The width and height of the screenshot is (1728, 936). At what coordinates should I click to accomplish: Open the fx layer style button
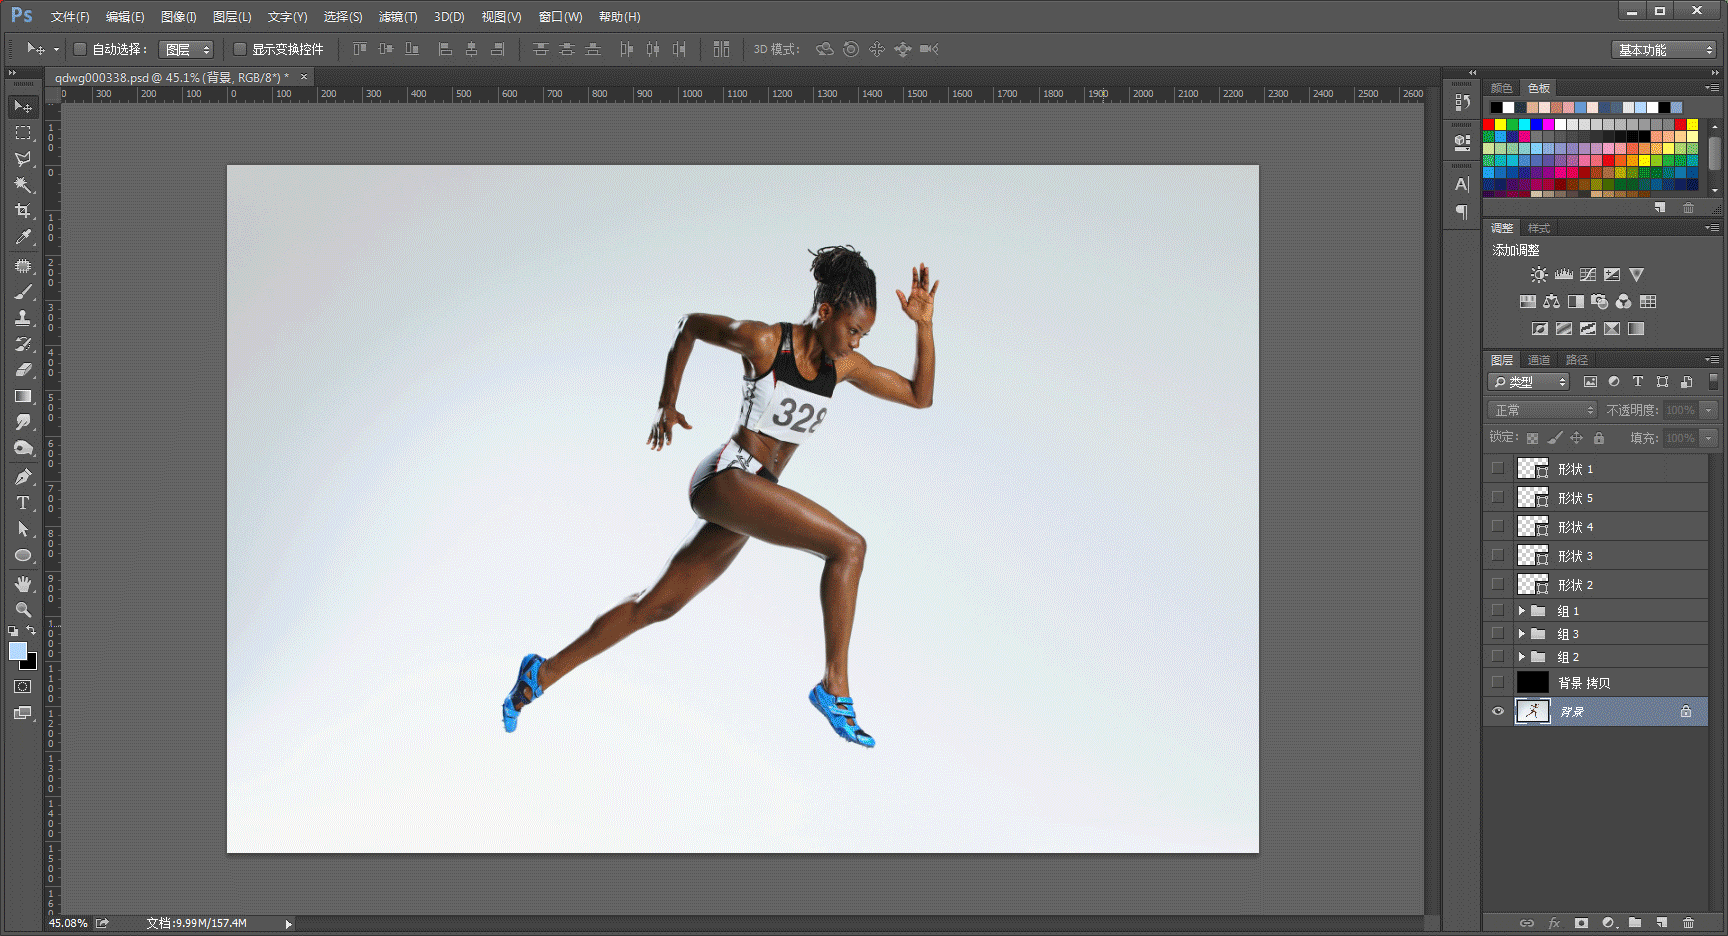coord(1554,923)
